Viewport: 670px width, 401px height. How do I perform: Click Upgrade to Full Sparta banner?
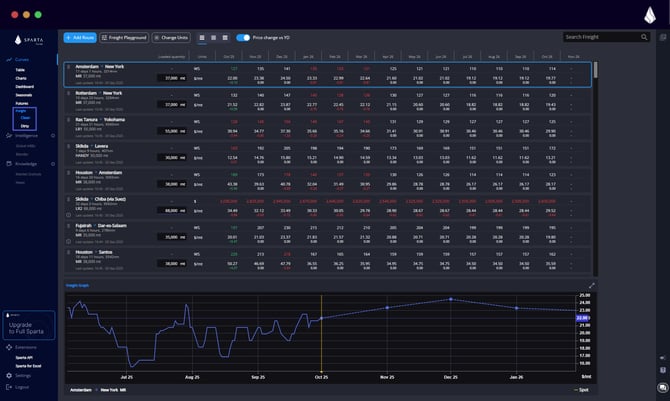pos(28,326)
